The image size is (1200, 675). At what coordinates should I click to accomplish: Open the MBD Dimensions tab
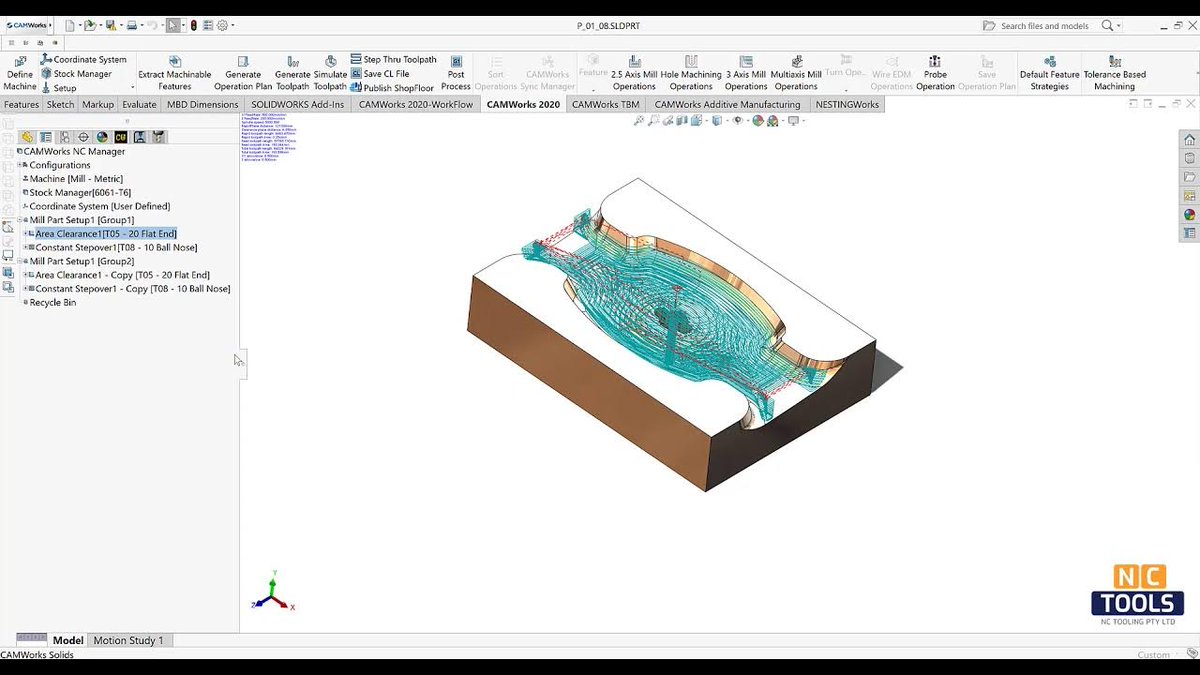click(203, 104)
